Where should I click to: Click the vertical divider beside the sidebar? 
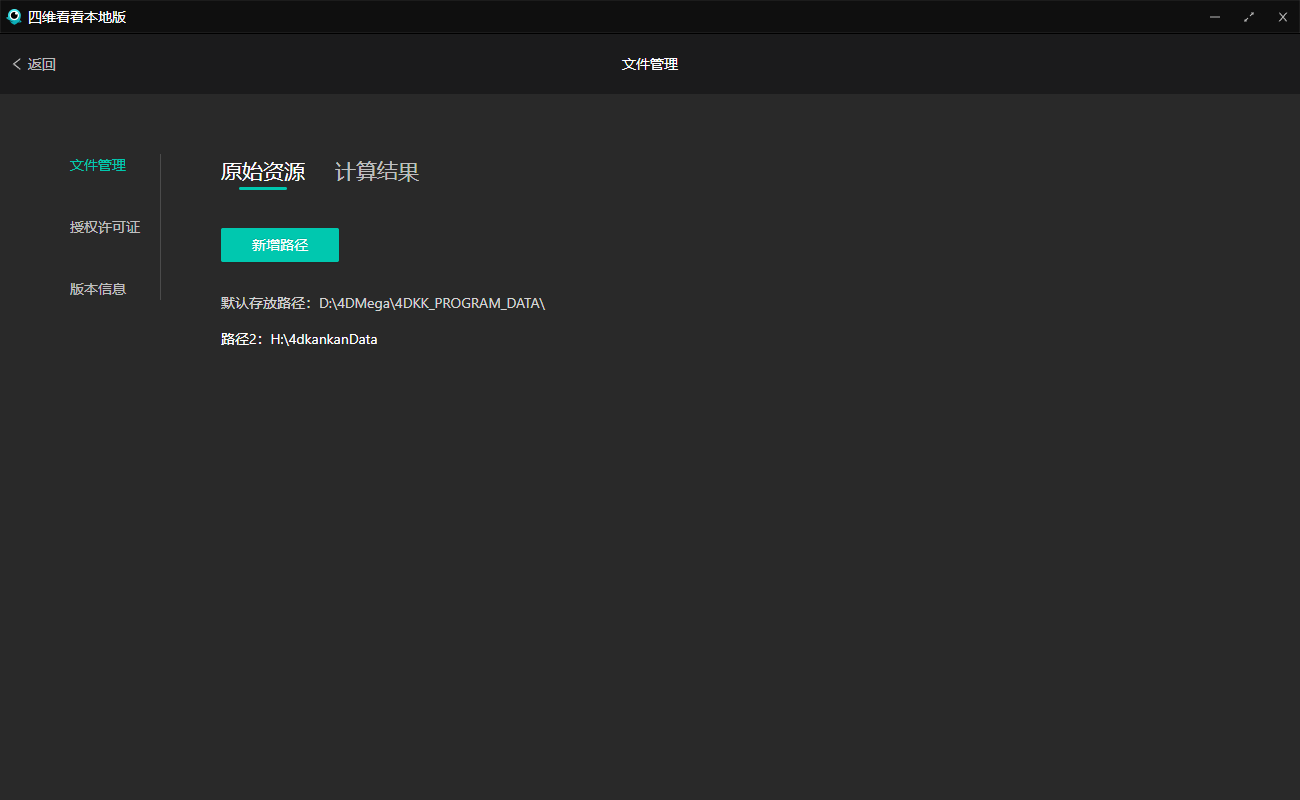[x=160, y=227]
